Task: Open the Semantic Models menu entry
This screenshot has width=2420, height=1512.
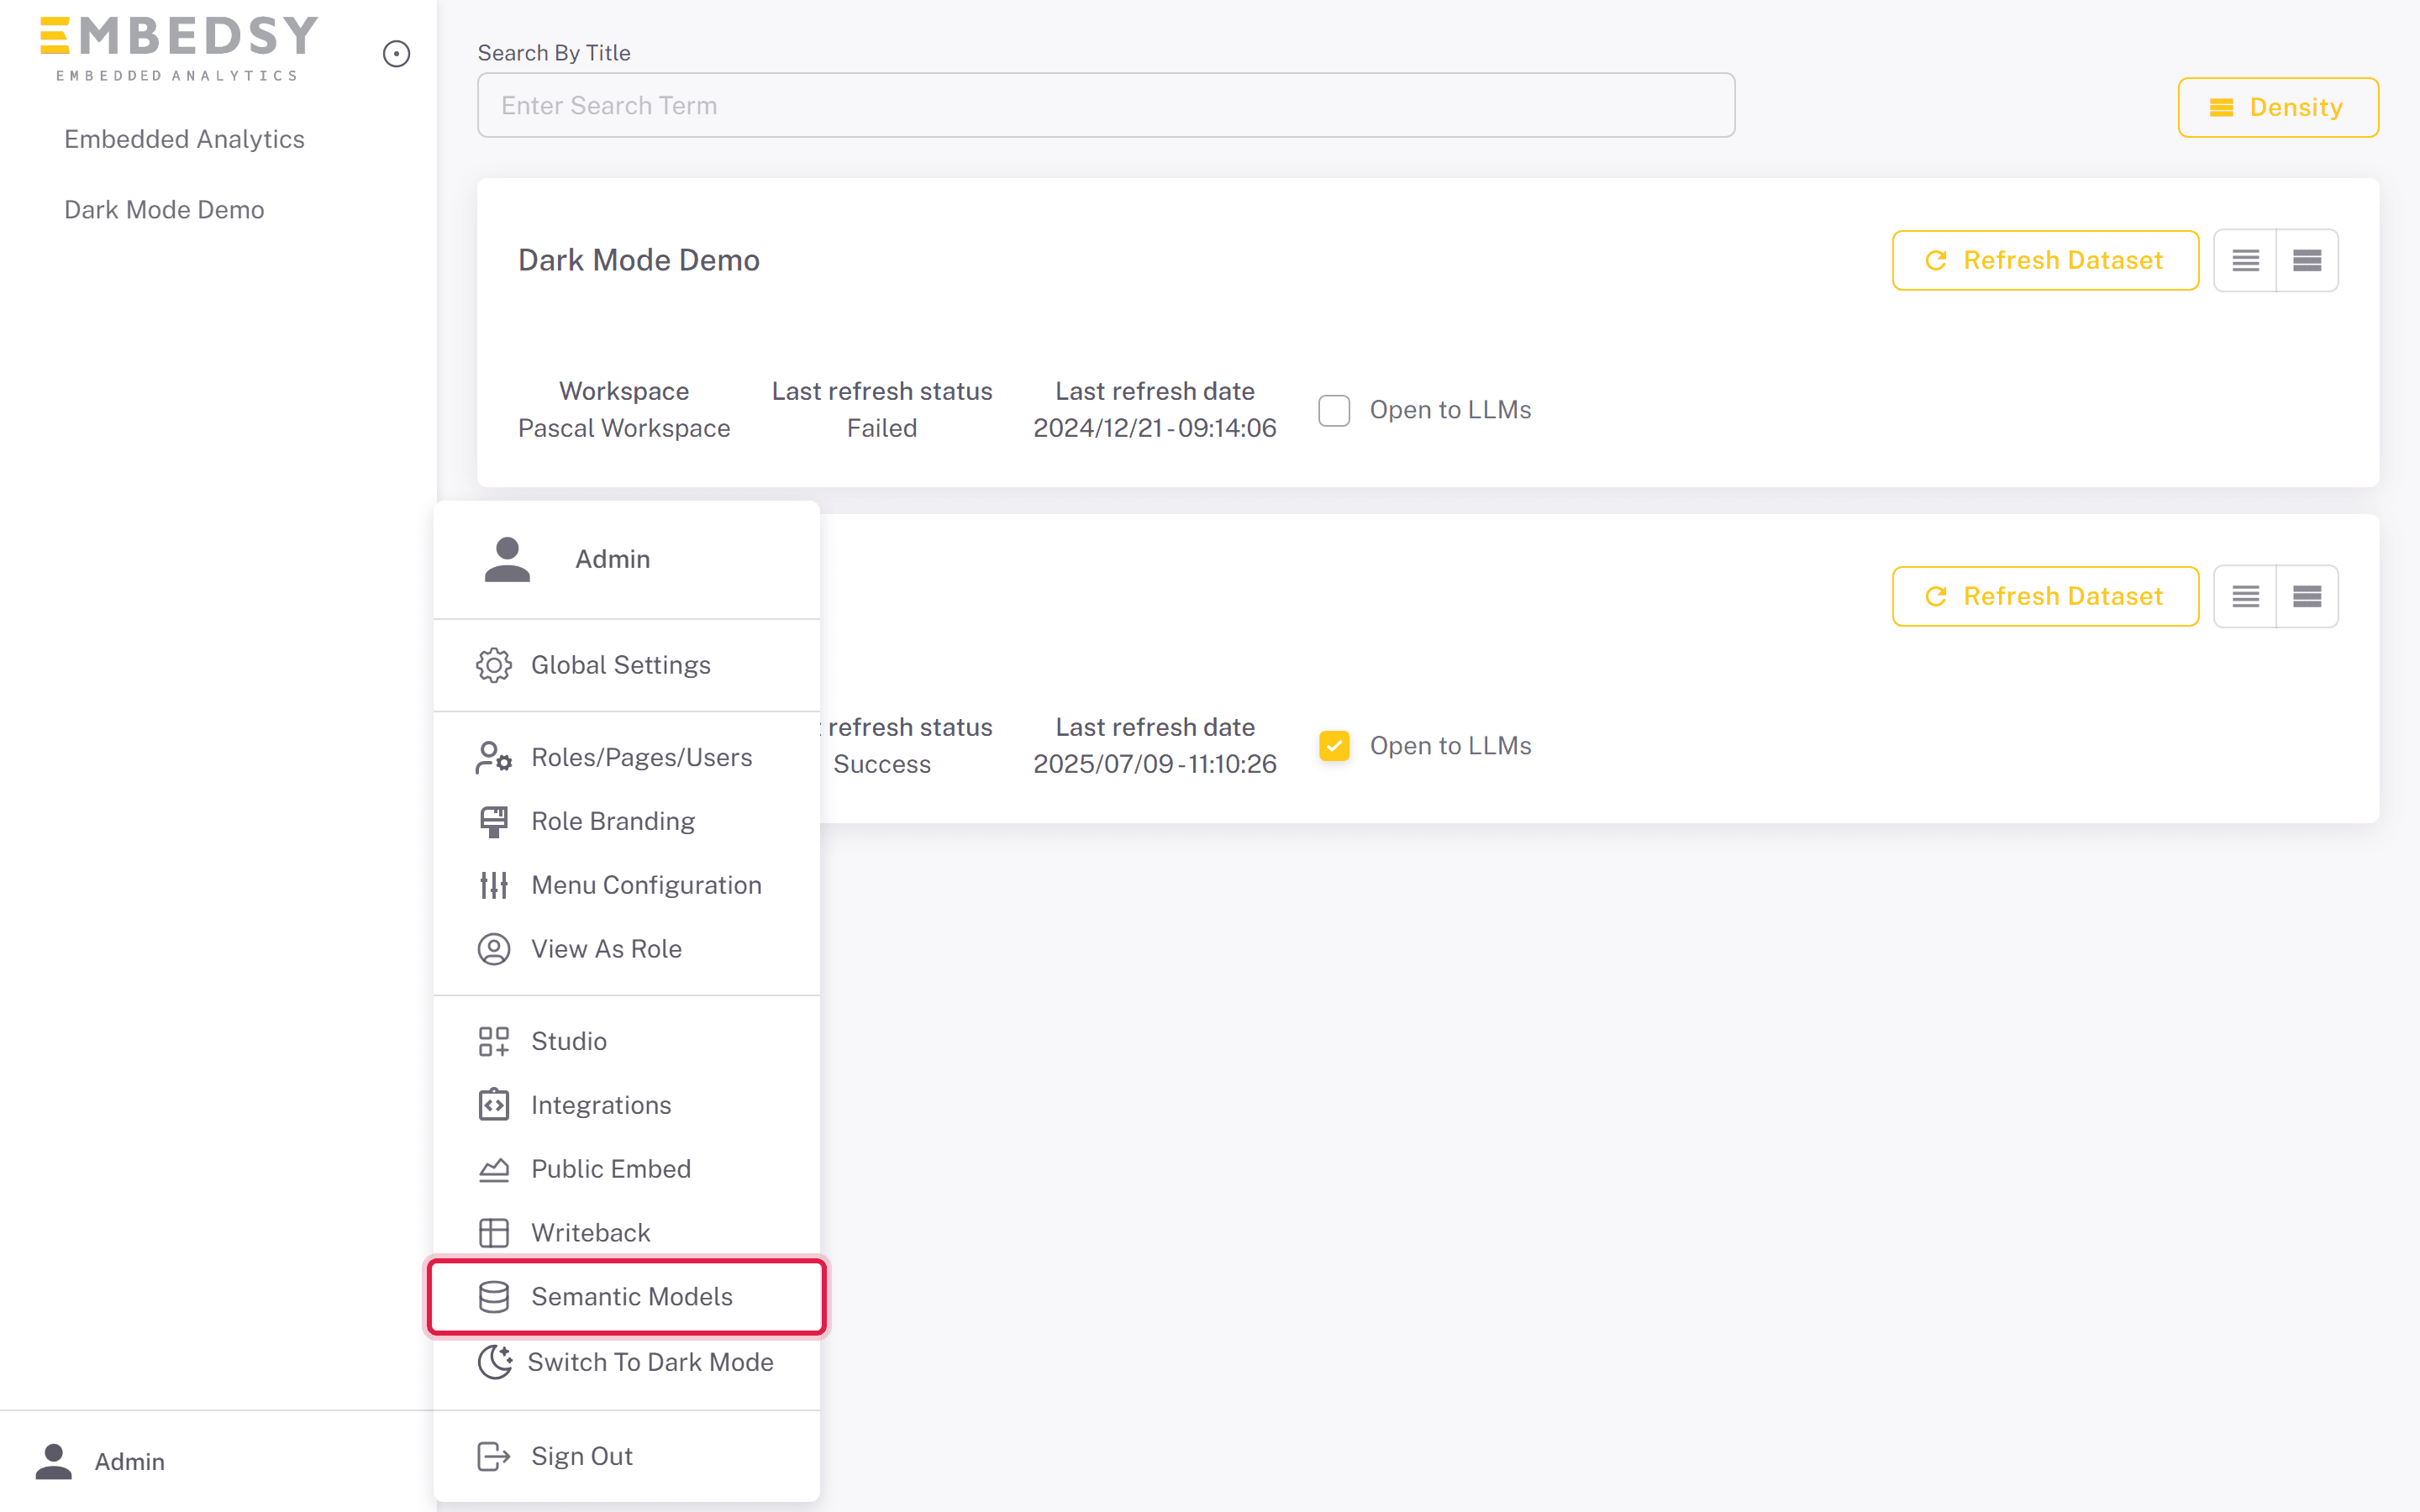Action: 627,1297
